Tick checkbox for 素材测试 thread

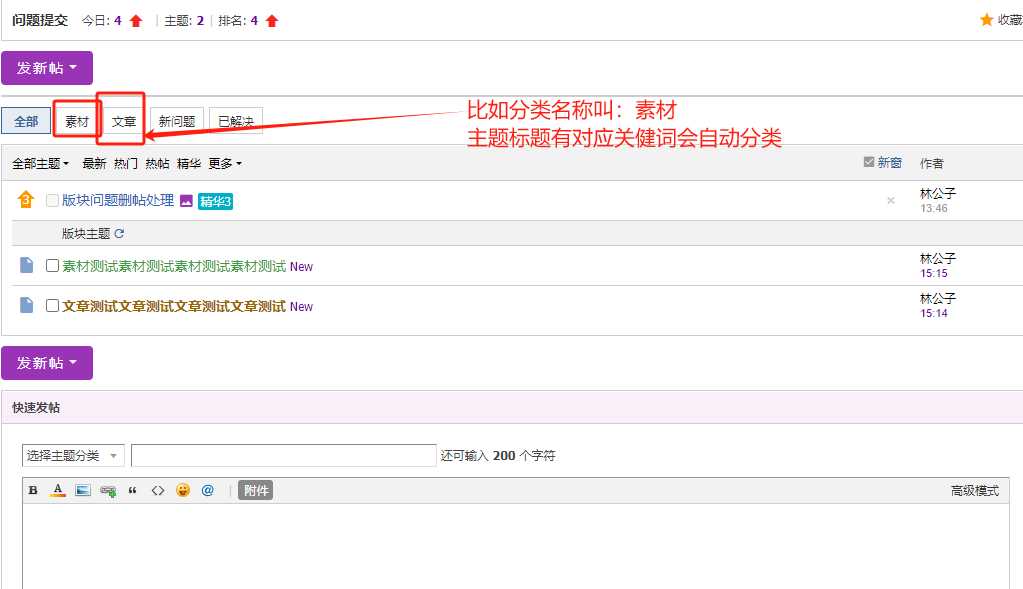click(x=52, y=265)
